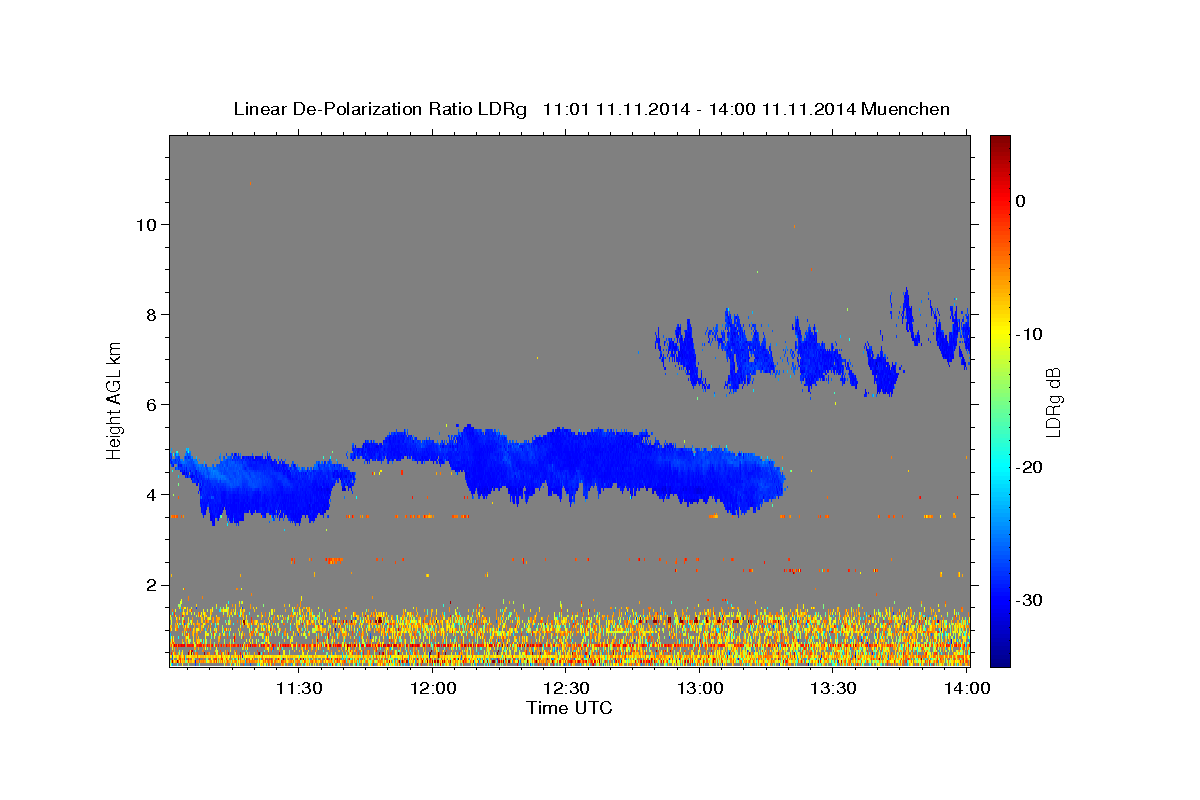Click the height tick label 4
The image size is (1200, 800).
149,494
